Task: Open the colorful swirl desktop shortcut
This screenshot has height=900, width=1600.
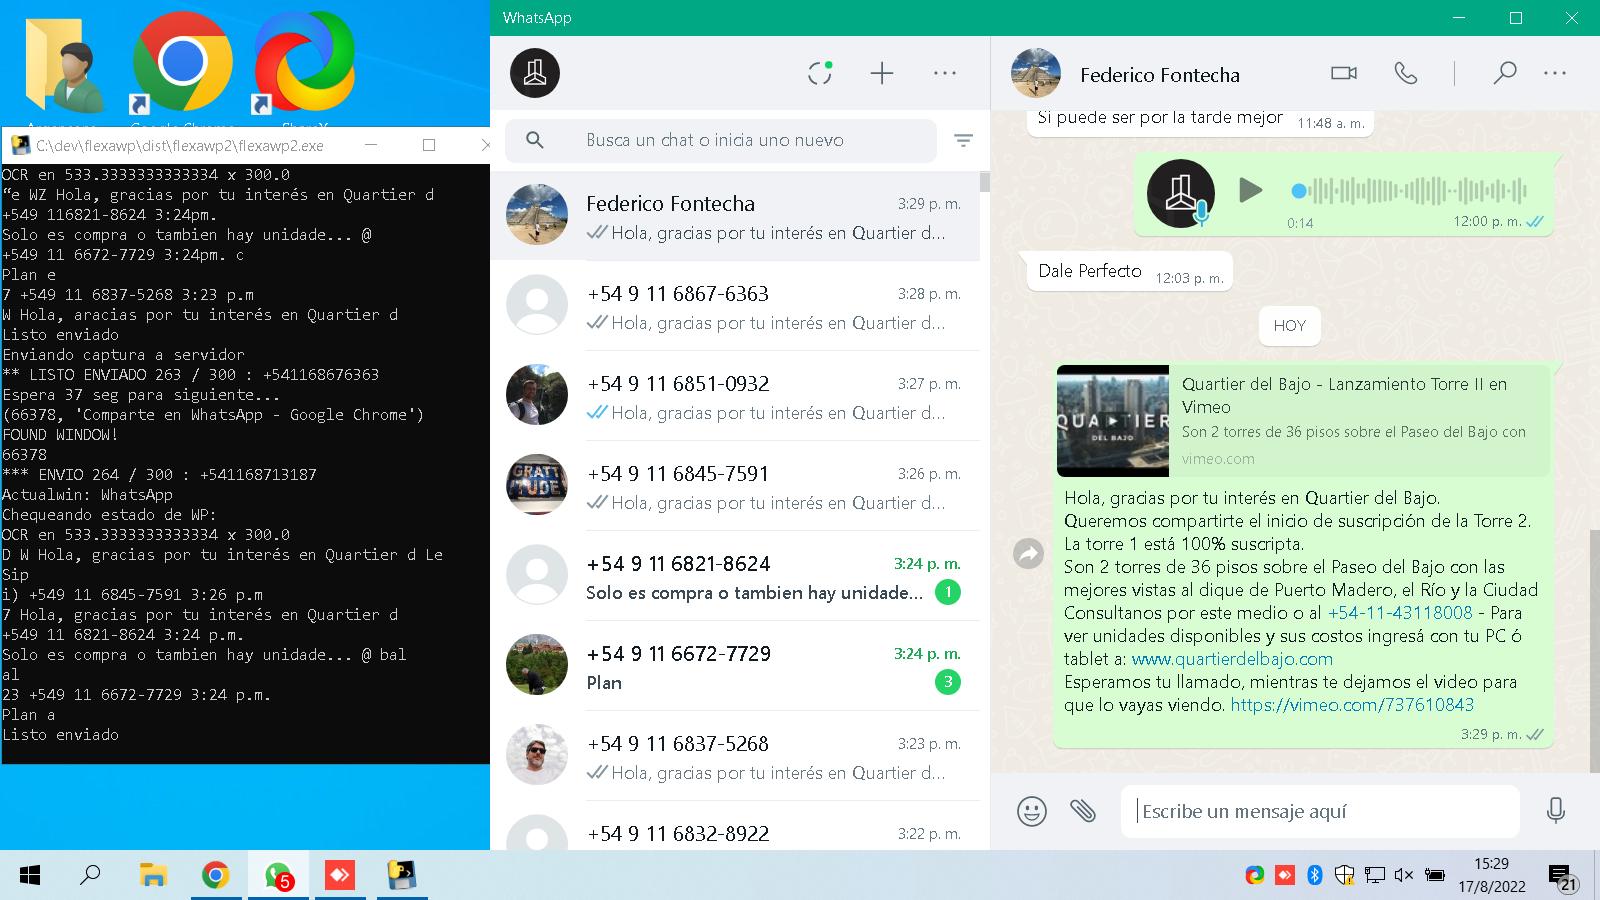Action: point(304,65)
